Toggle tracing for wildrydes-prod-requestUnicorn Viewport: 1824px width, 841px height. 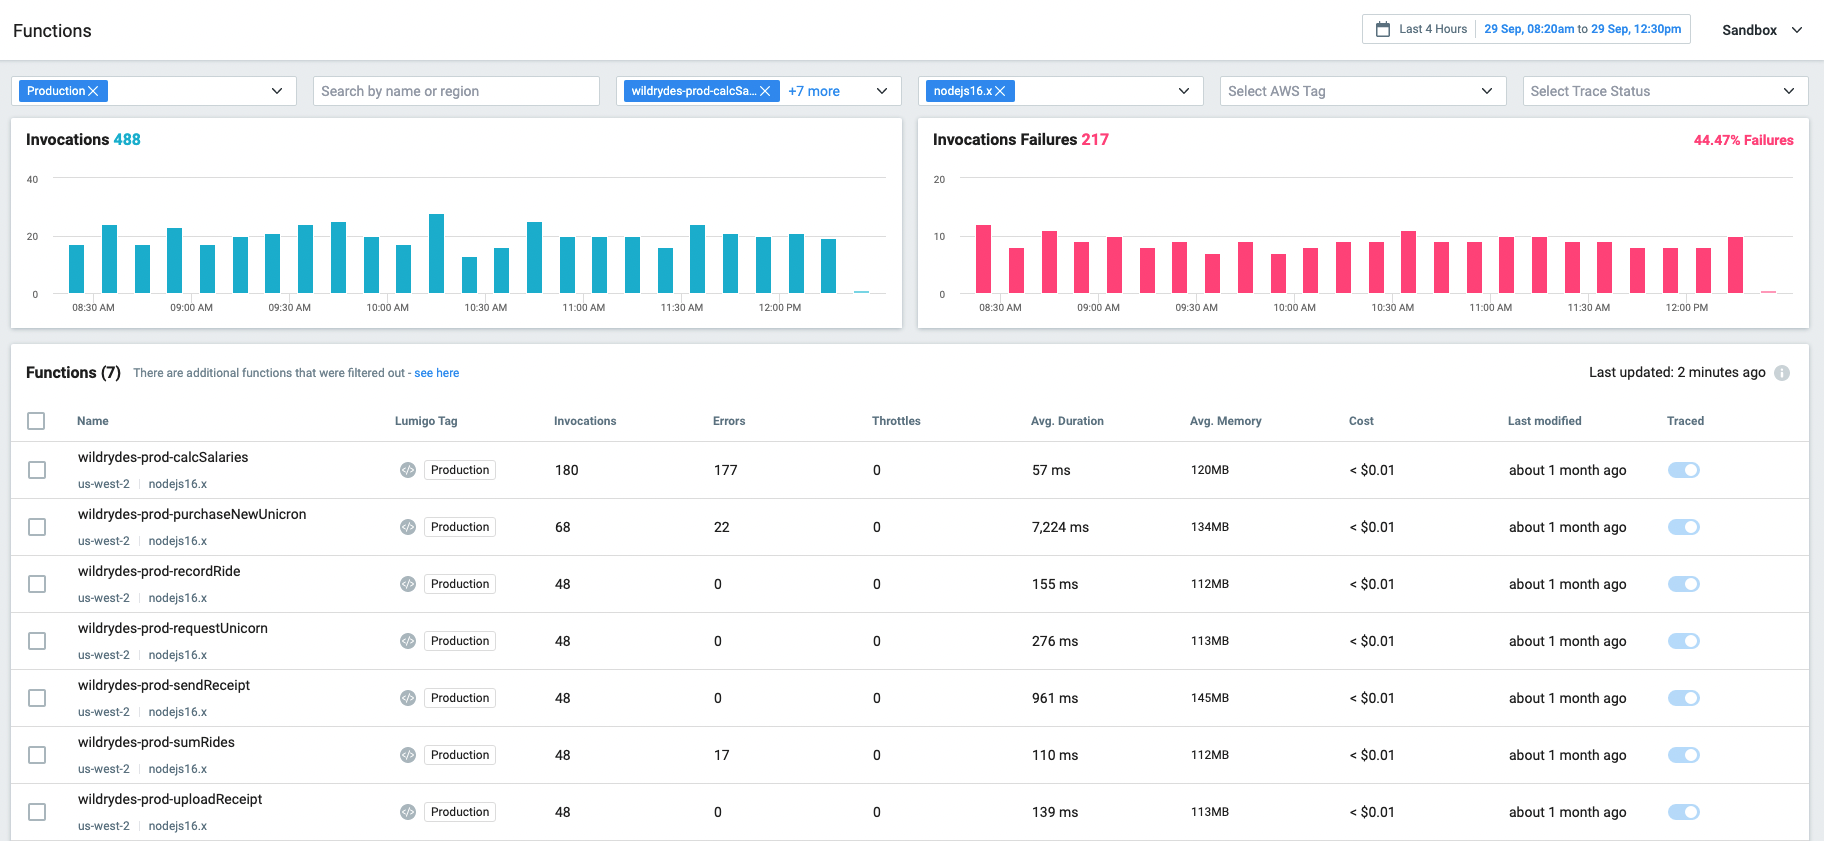[x=1684, y=641]
